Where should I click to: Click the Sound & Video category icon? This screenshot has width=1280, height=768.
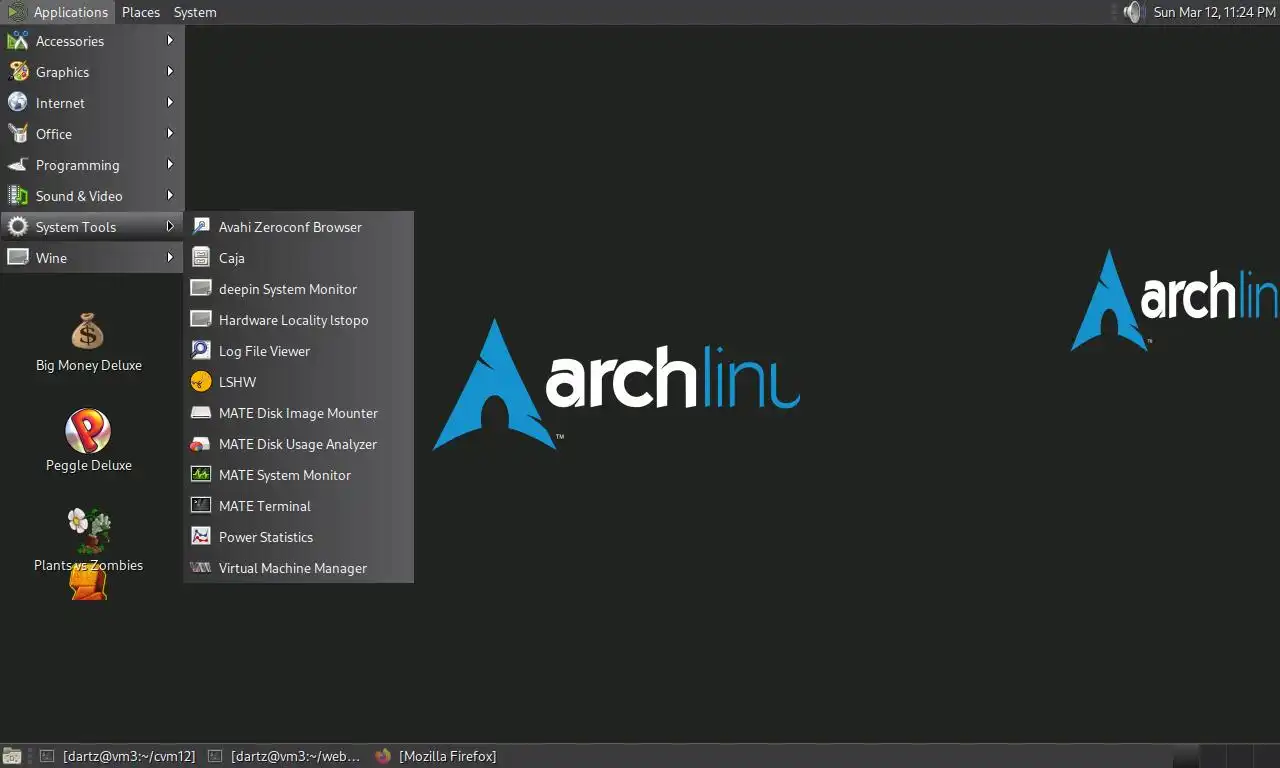[x=18, y=196]
